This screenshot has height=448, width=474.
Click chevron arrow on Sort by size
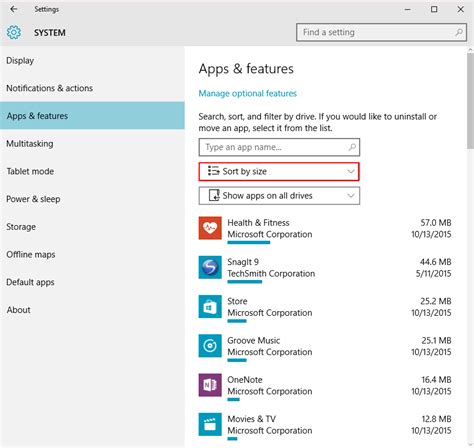351,172
